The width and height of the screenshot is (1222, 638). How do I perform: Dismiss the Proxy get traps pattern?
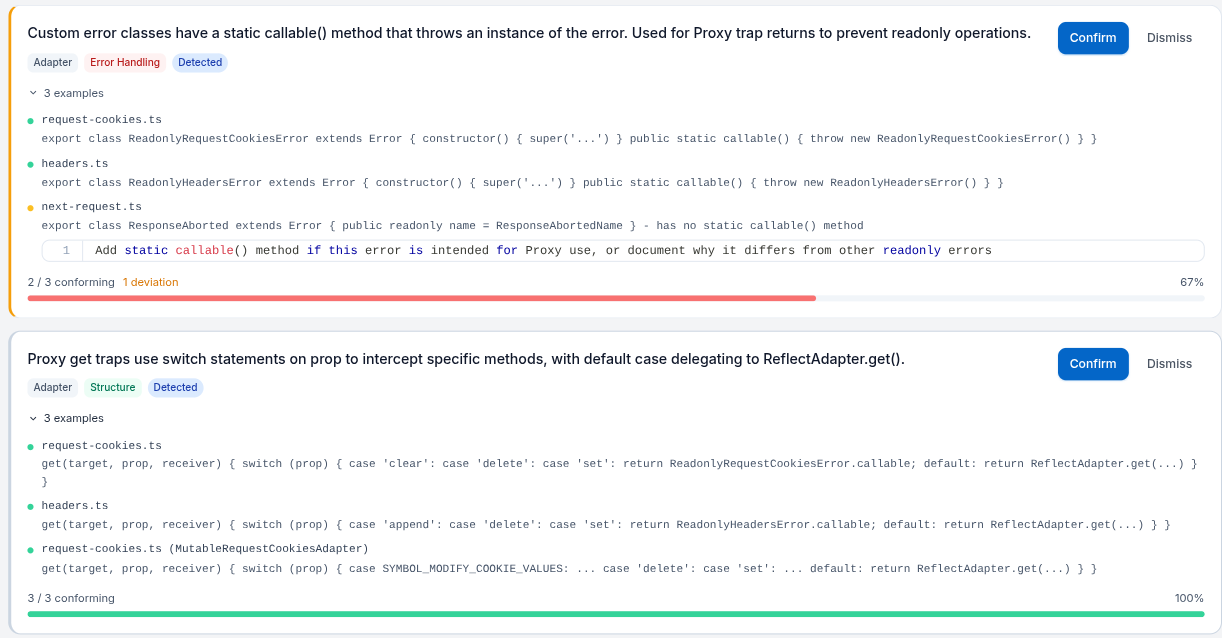point(1169,364)
